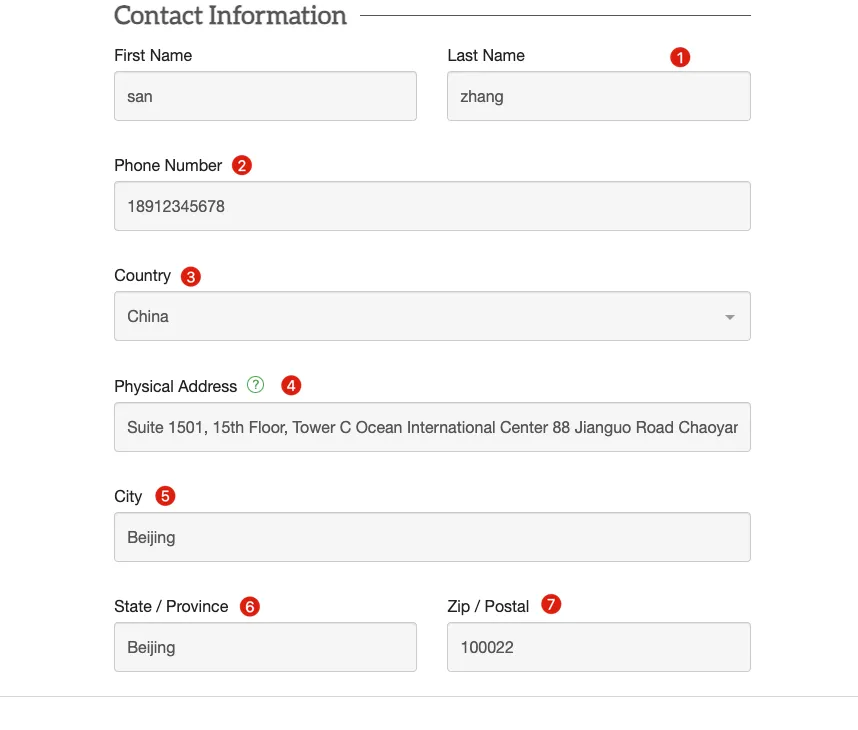Click red badge number 4 beside Physical Address

291,386
